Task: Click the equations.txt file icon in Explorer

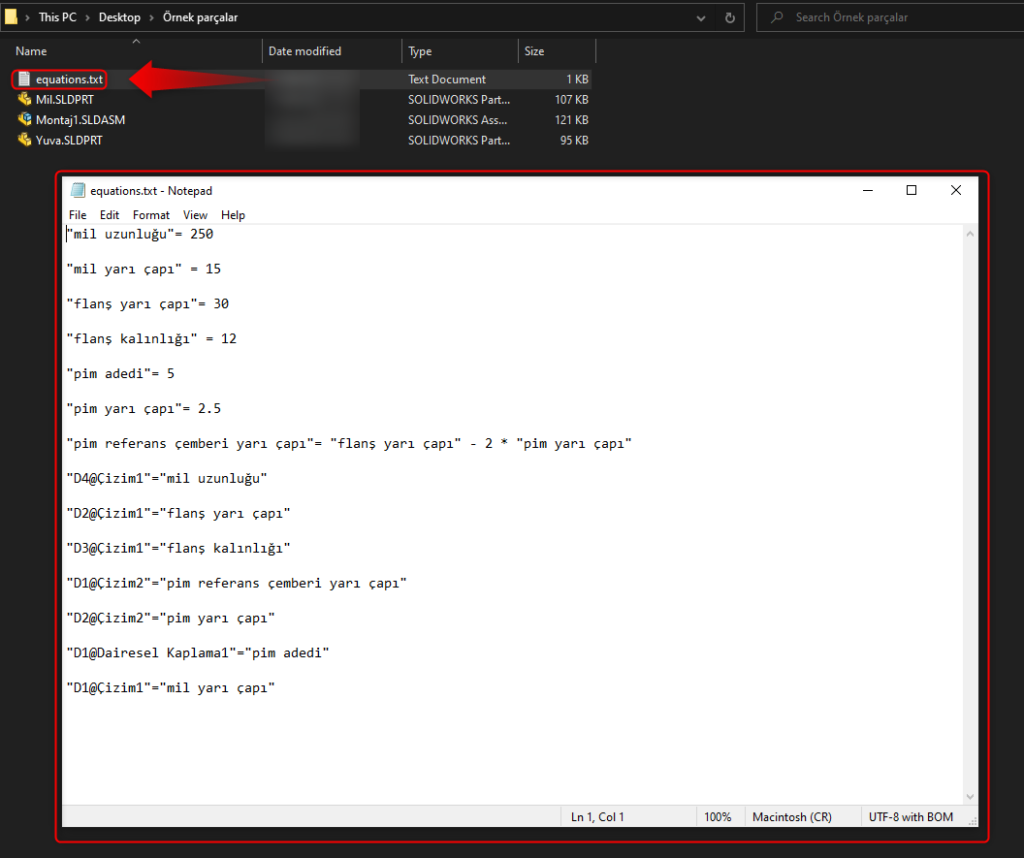Action: [24, 79]
